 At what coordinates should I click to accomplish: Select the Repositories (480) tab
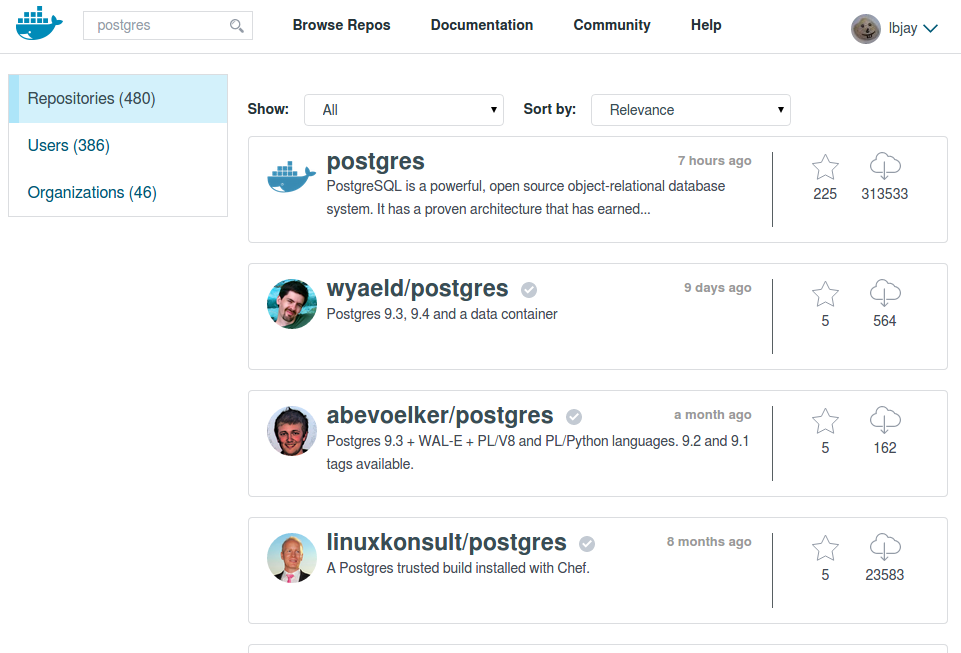pos(118,99)
